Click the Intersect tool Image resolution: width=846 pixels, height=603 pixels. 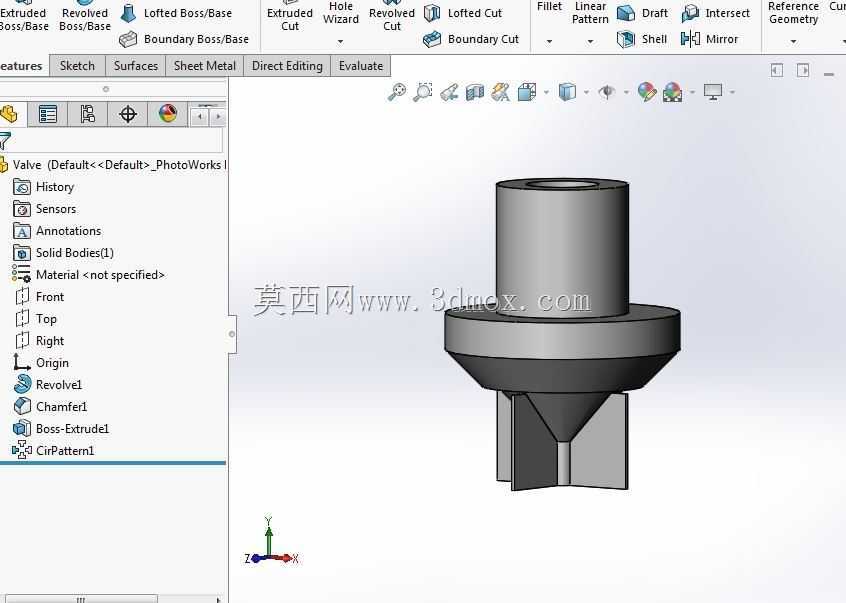tap(715, 13)
